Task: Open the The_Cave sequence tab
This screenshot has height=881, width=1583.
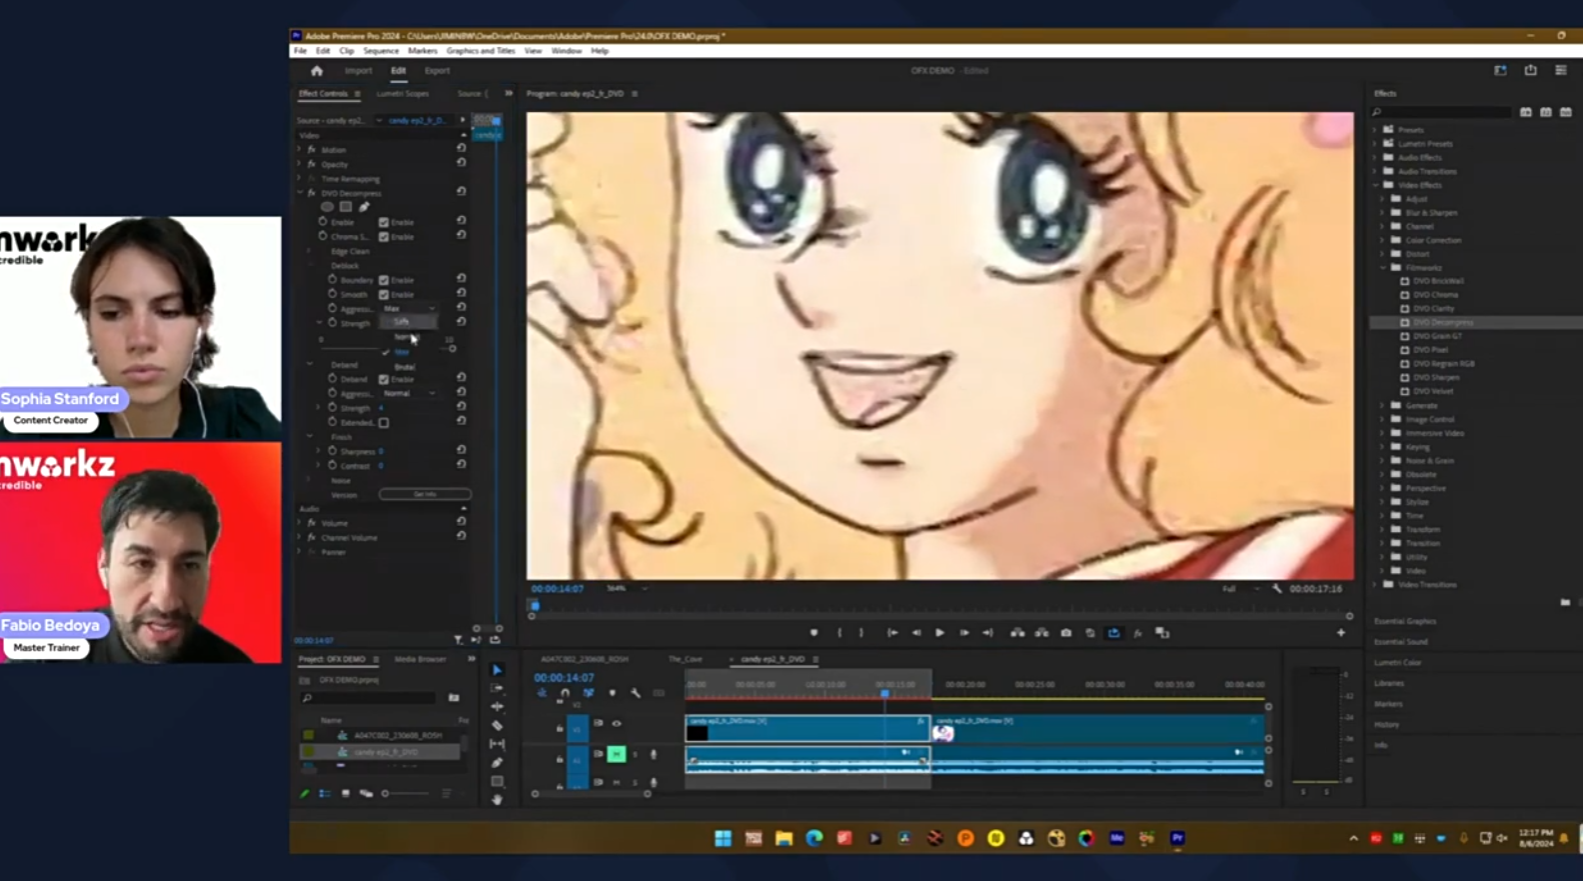Action: tap(685, 660)
